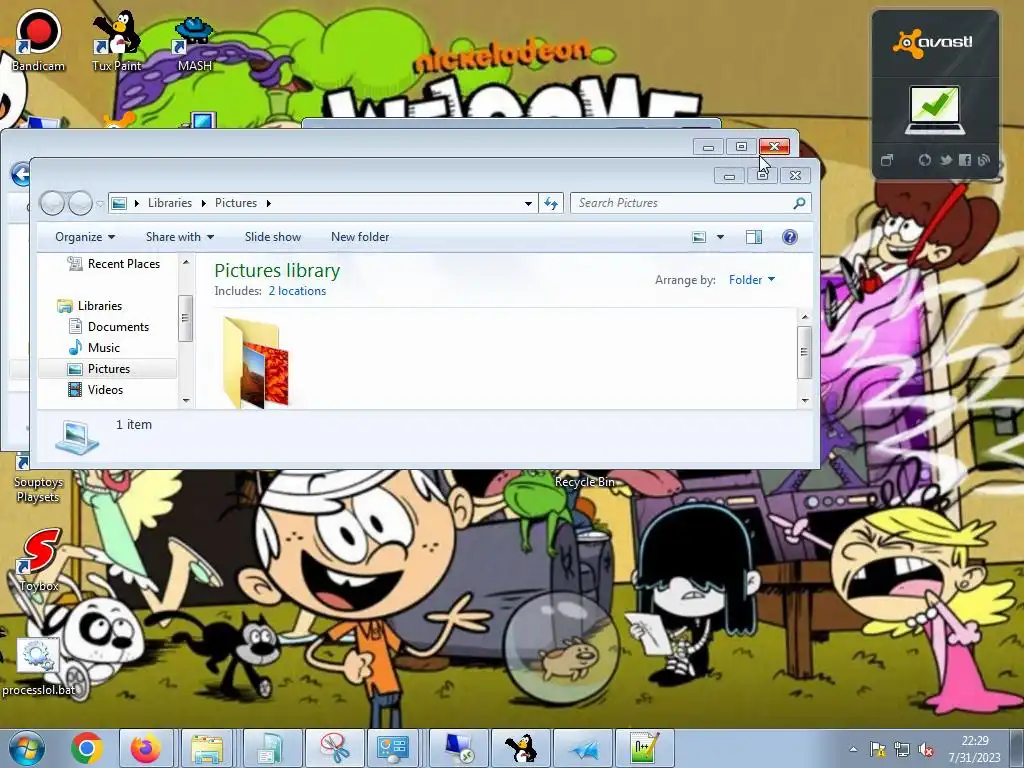
Task: Click Avast gadget blog feed icon
Action: click(984, 160)
